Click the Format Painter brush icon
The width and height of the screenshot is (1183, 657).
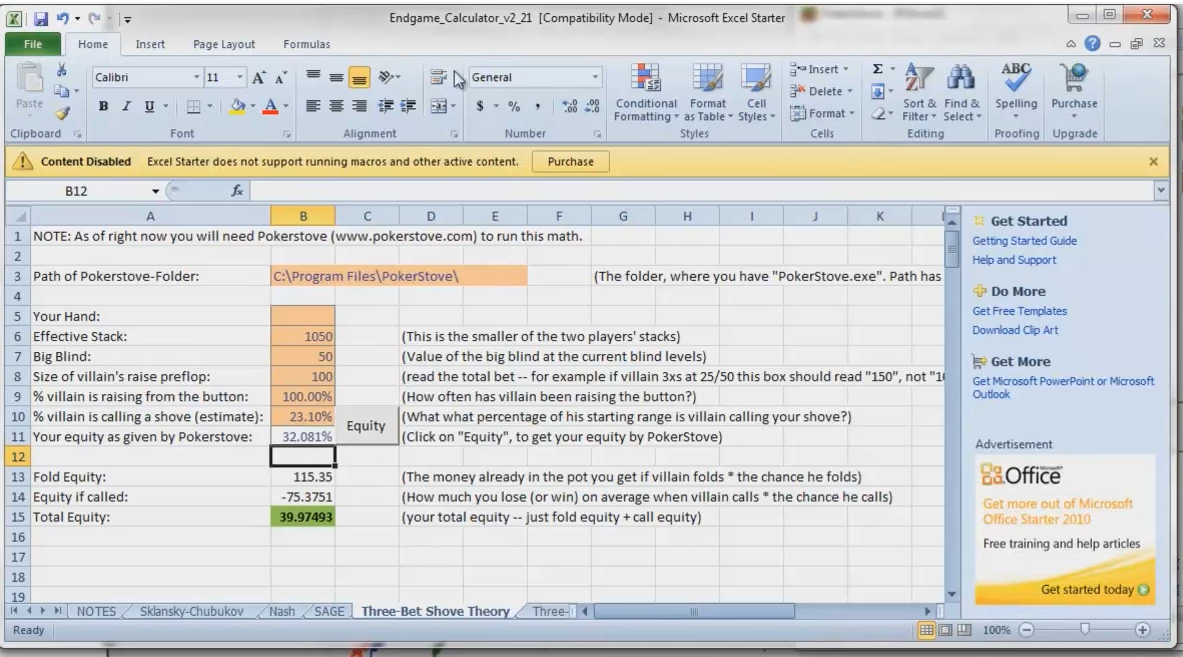[x=62, y=114]
